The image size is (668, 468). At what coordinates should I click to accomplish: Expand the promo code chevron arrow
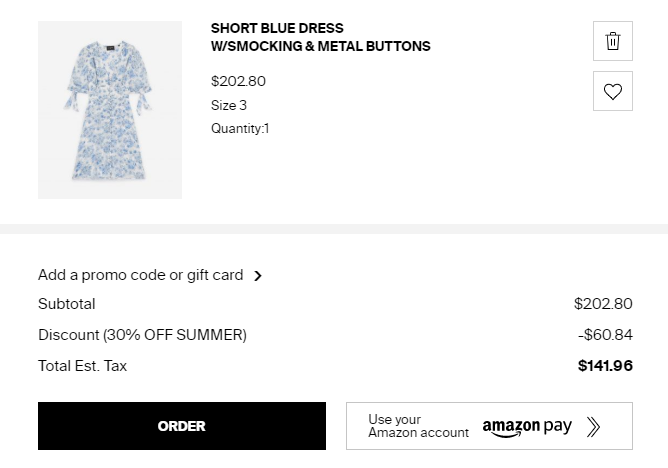[258, 276]
